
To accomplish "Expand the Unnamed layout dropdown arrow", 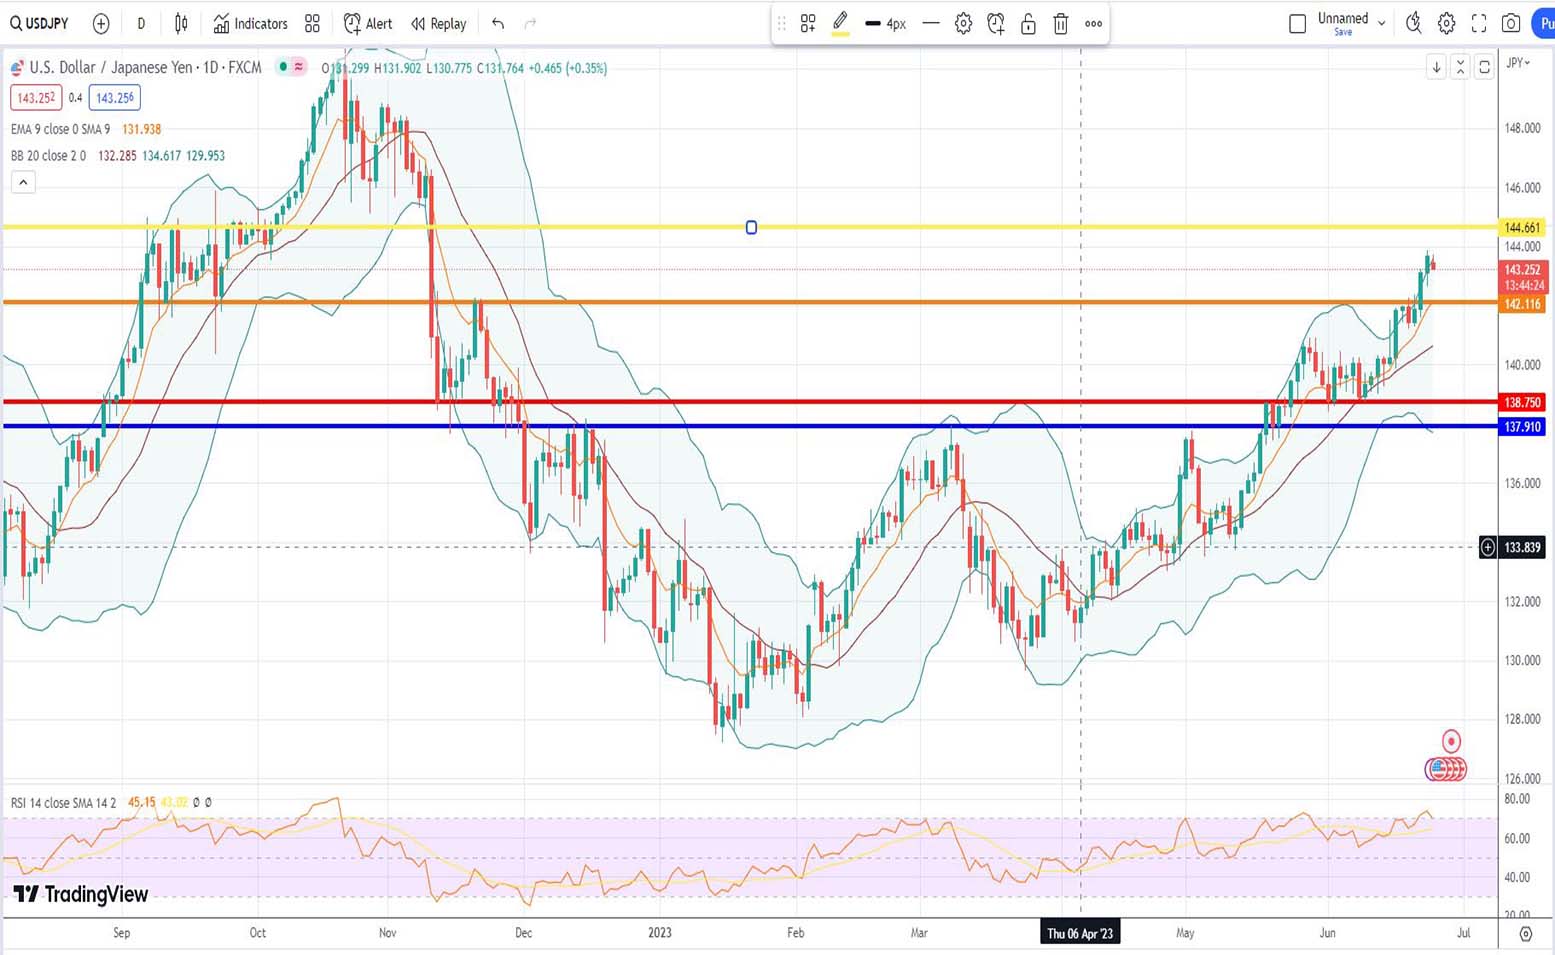I will pyautogui.click(x=1381, y=22).
